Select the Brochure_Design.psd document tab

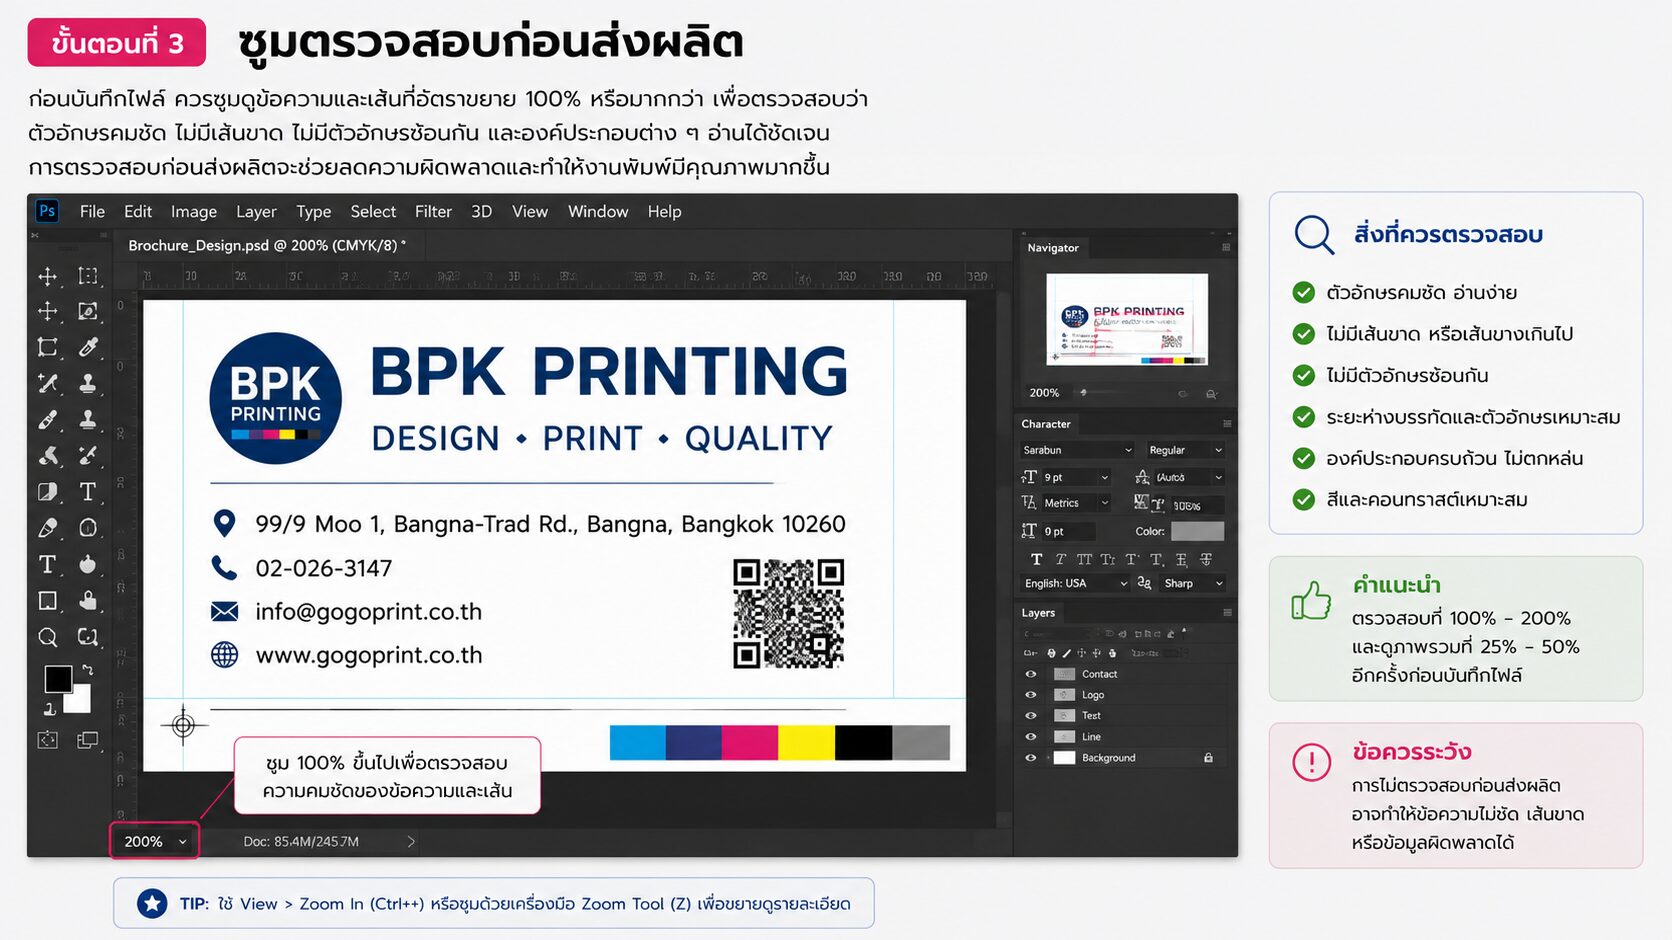(267, 245)
